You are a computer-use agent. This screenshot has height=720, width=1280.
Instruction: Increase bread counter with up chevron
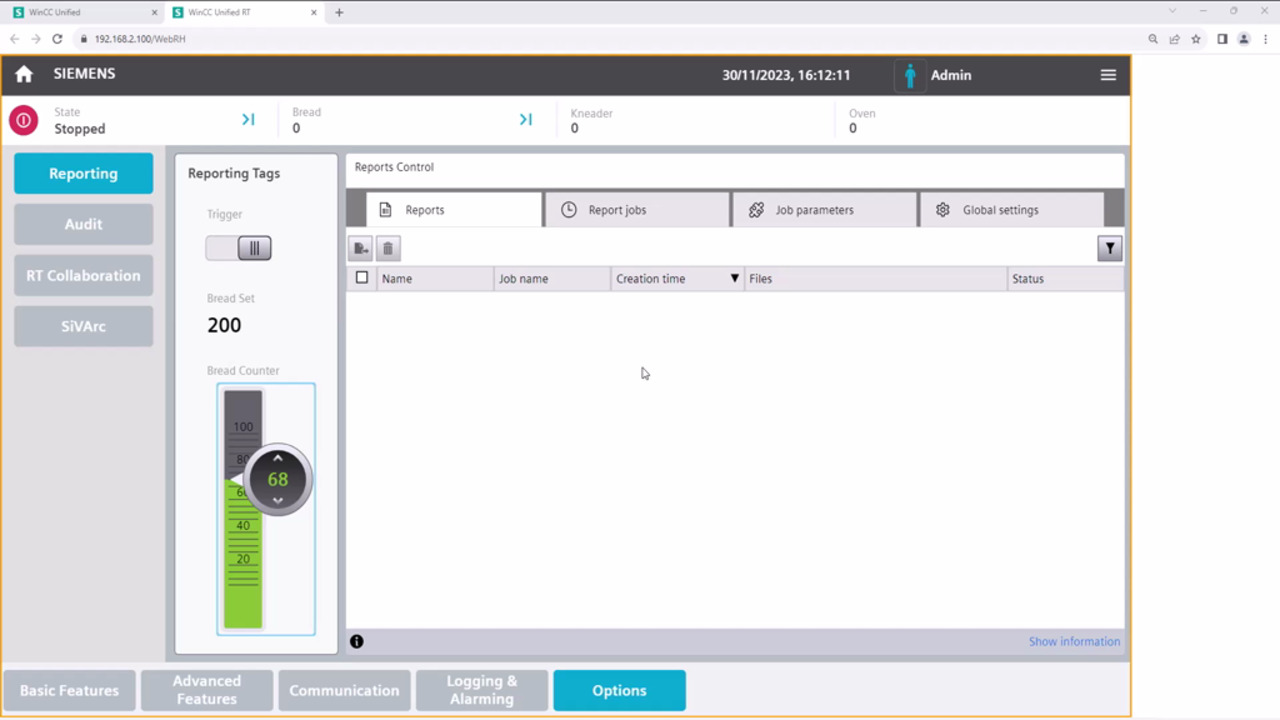tap(278, 459)
